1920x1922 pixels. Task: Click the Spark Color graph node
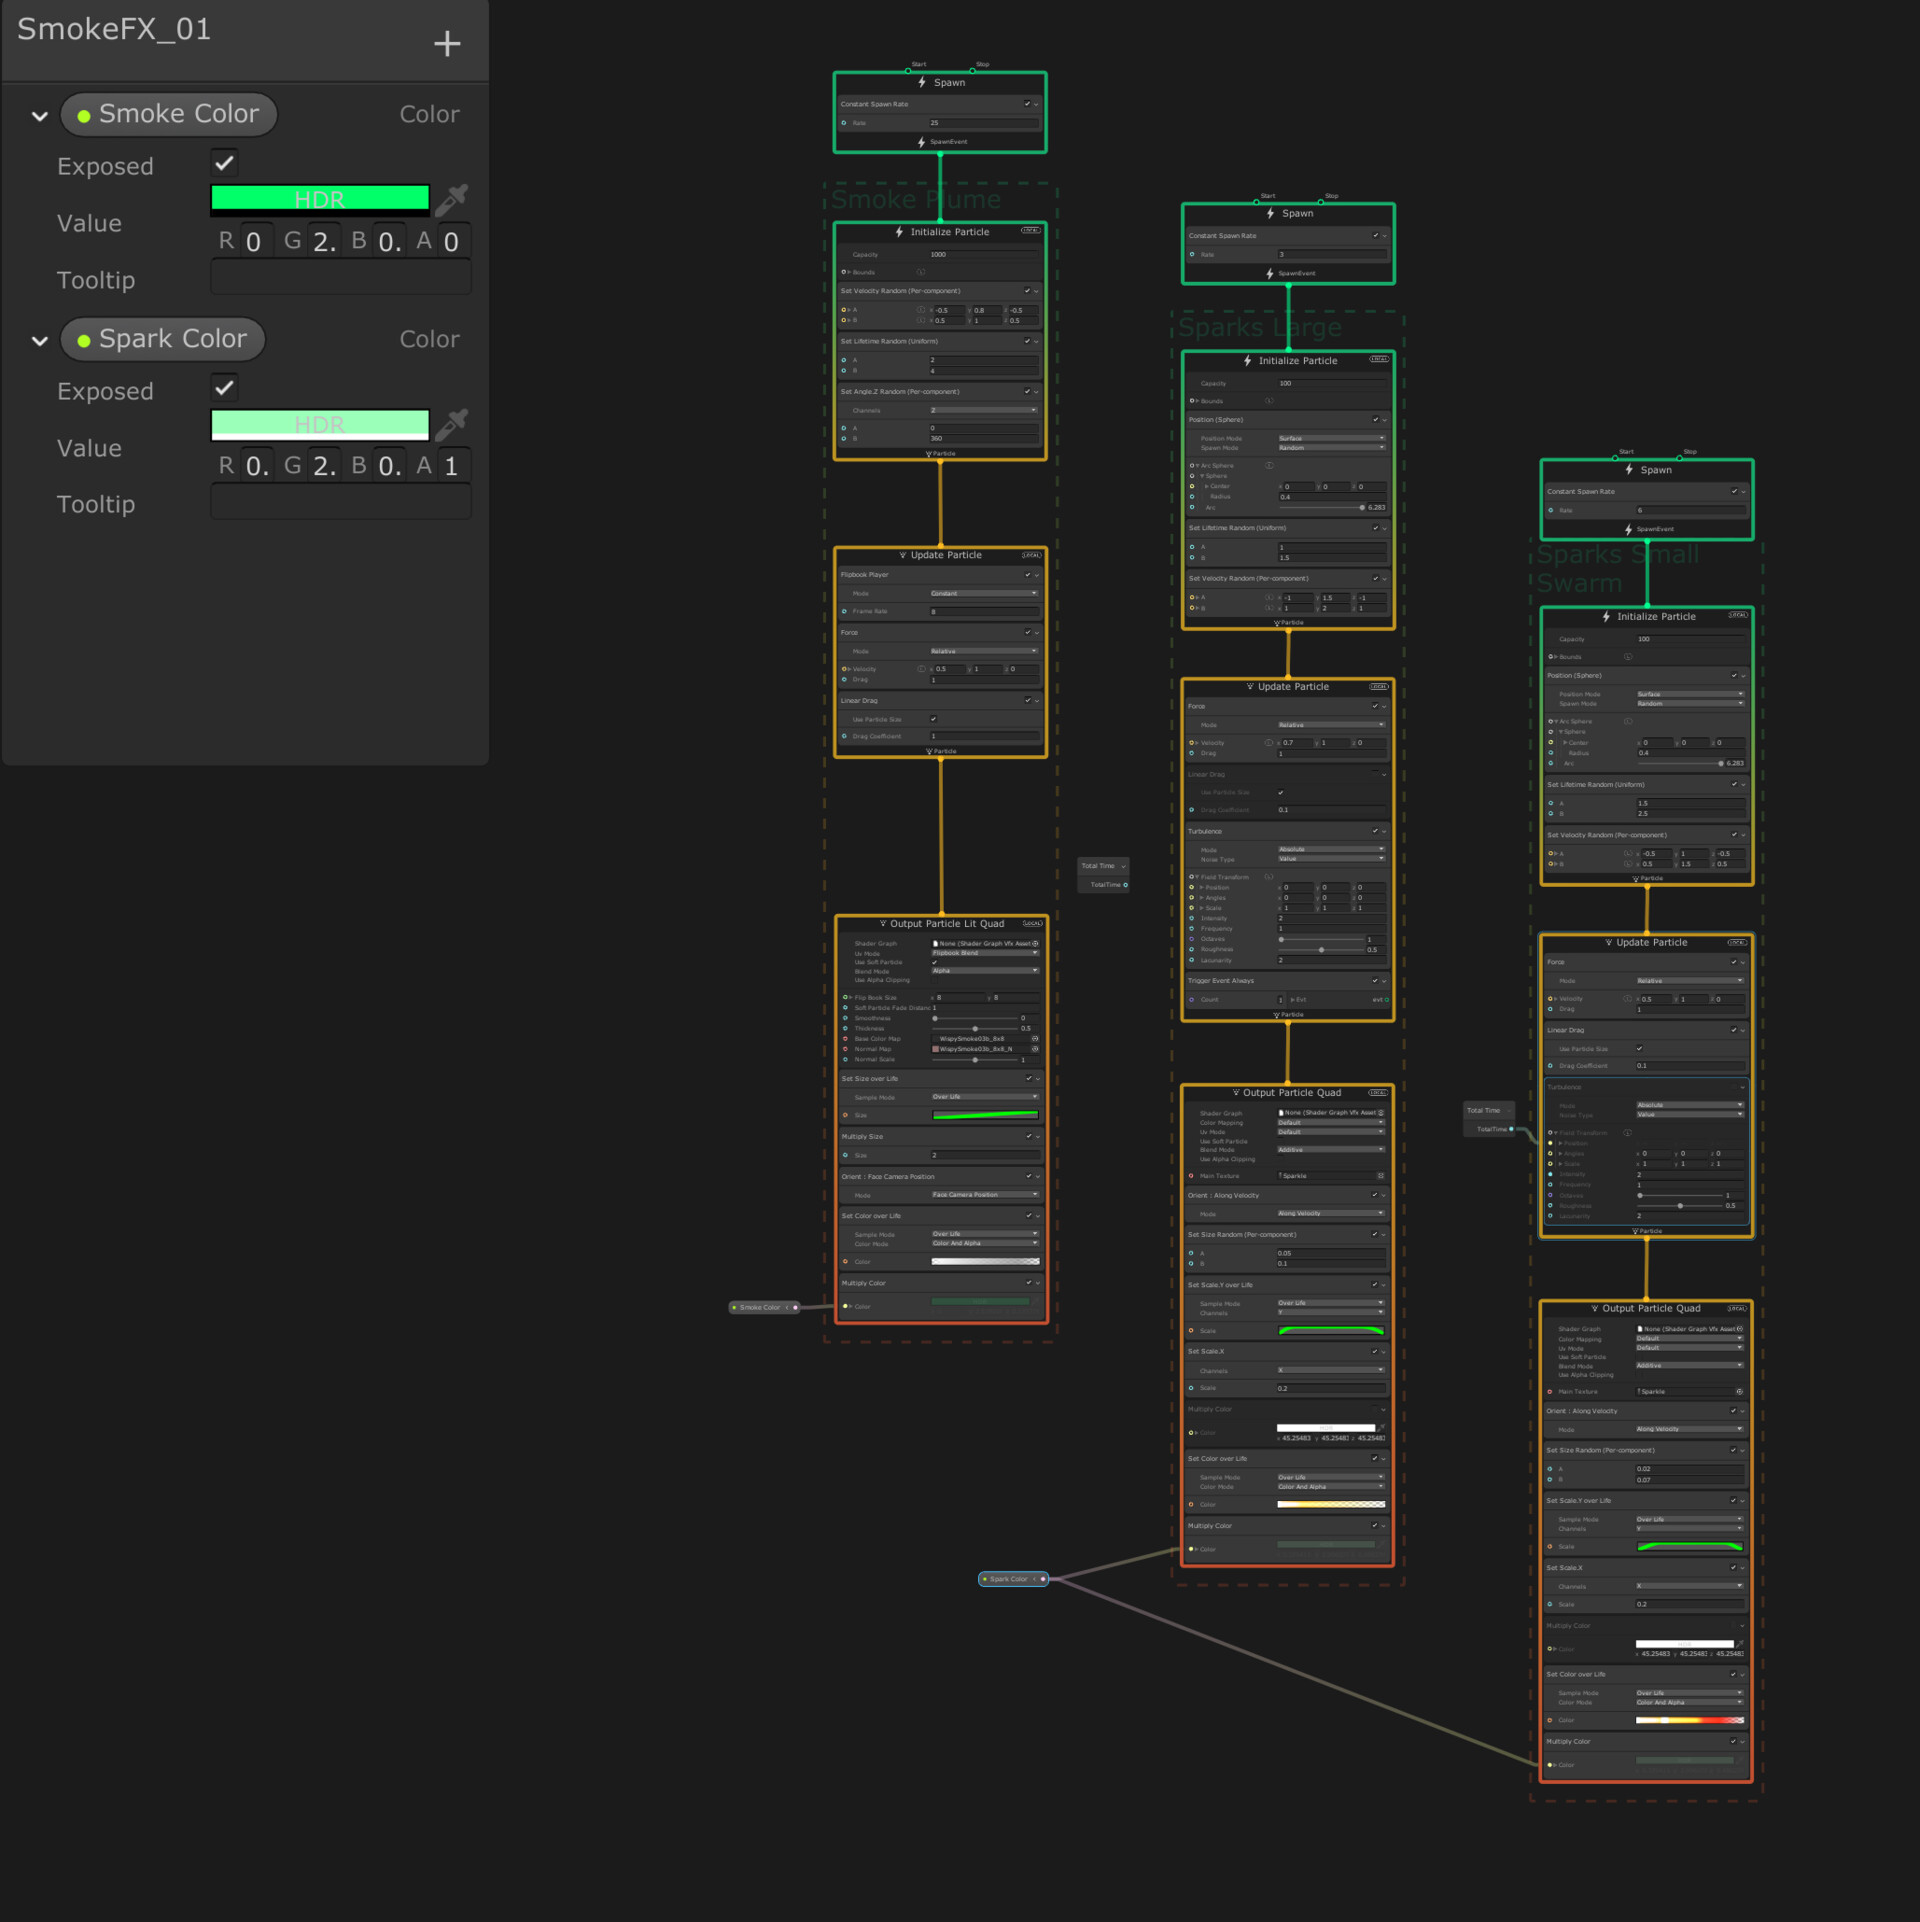coord(1011,1579)
